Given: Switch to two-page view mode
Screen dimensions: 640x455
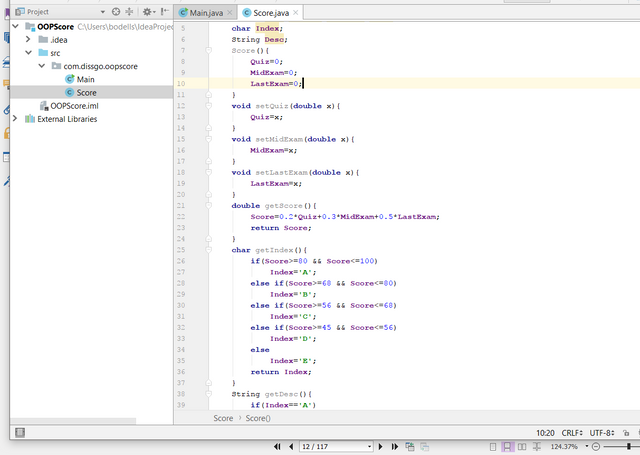Looking at the screenshot, I should 522,447.
